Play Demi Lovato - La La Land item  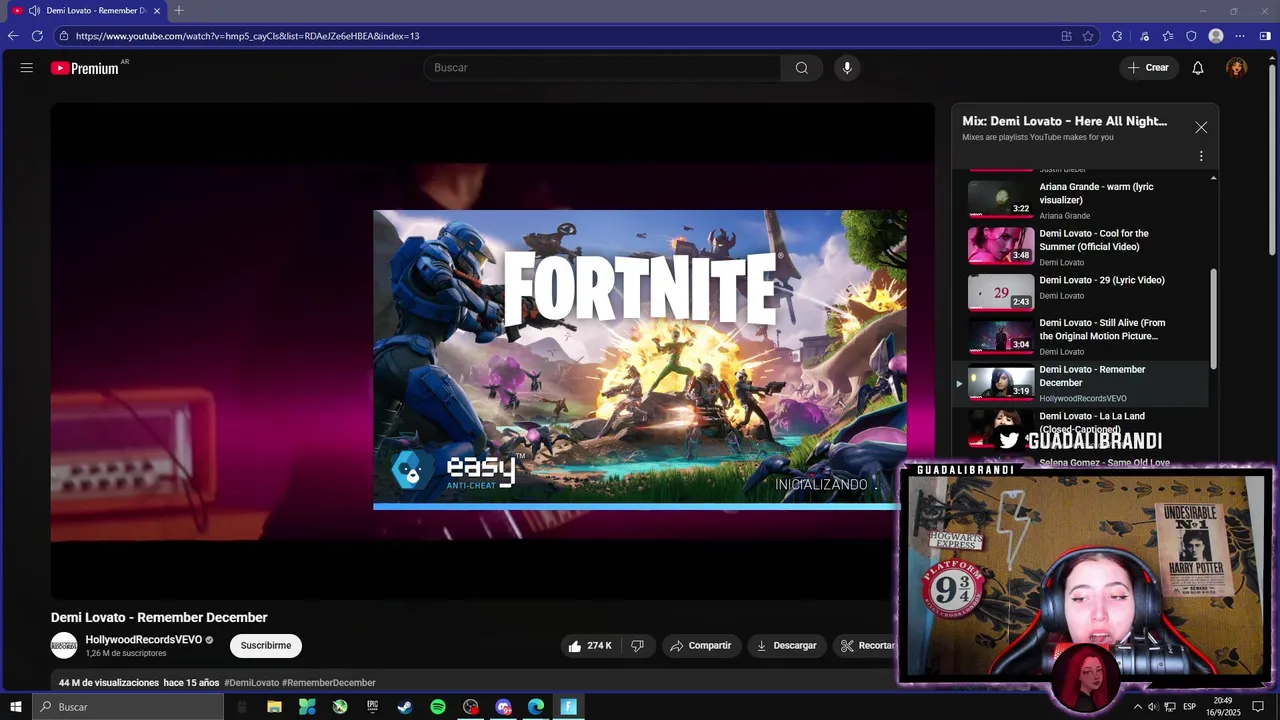coord(1088,428)
